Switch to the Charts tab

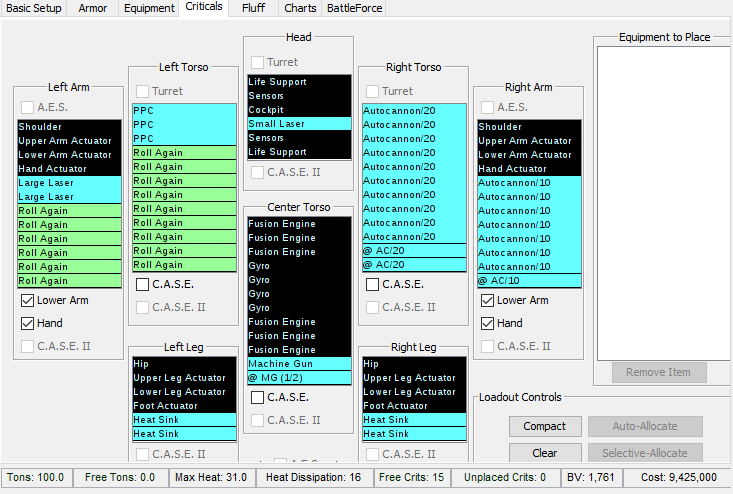[x=300, y=8]
